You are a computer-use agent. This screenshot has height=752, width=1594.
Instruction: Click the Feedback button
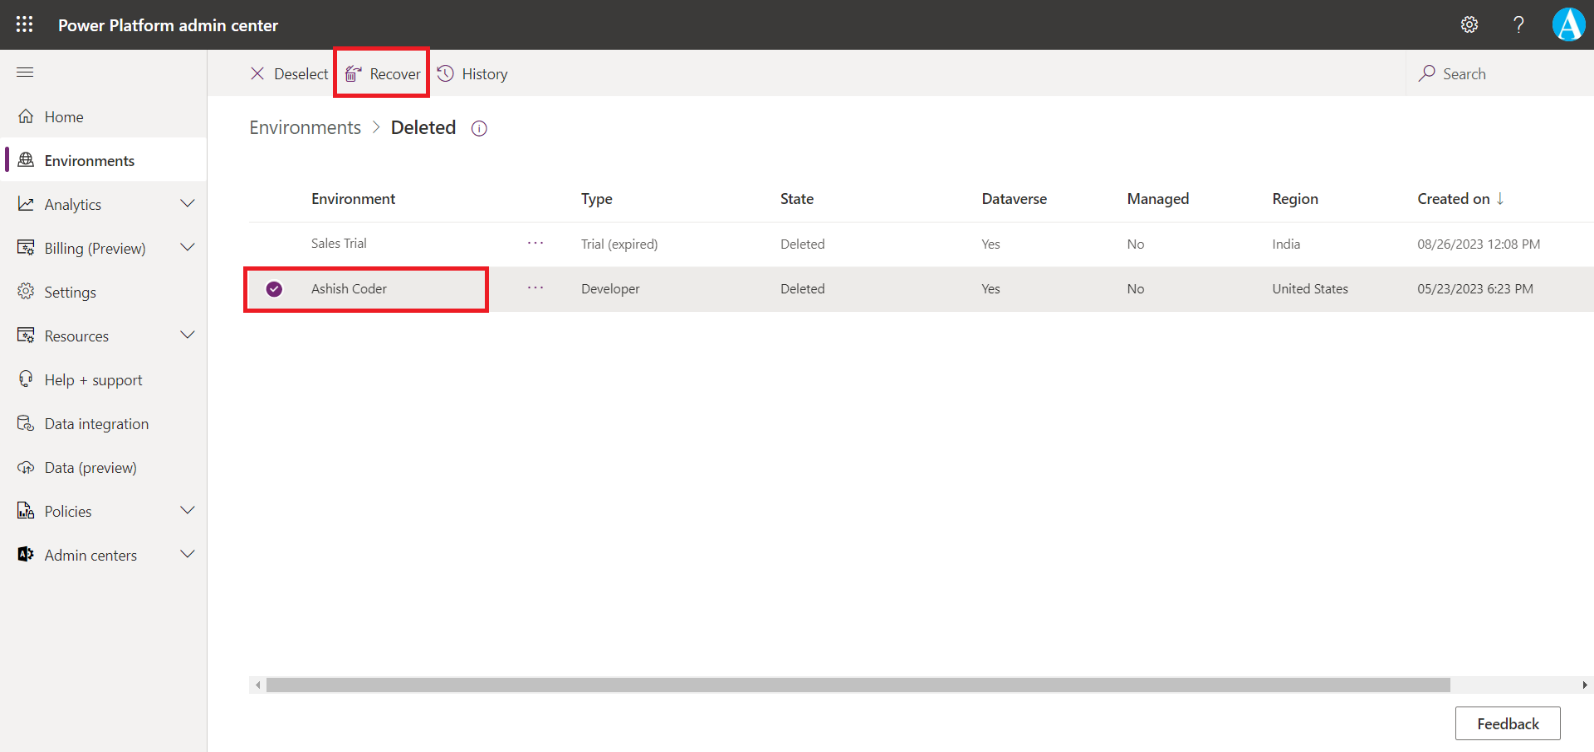coord(1507,723)
